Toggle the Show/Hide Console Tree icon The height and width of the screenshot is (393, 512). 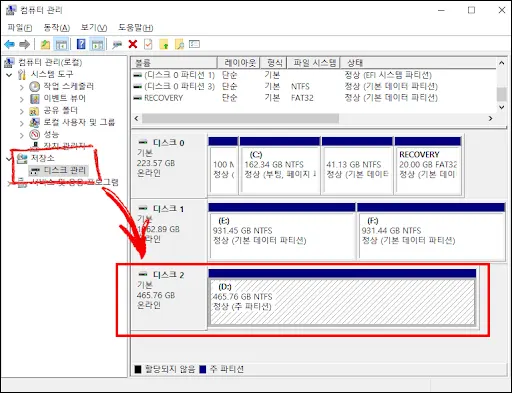point(61,44)
